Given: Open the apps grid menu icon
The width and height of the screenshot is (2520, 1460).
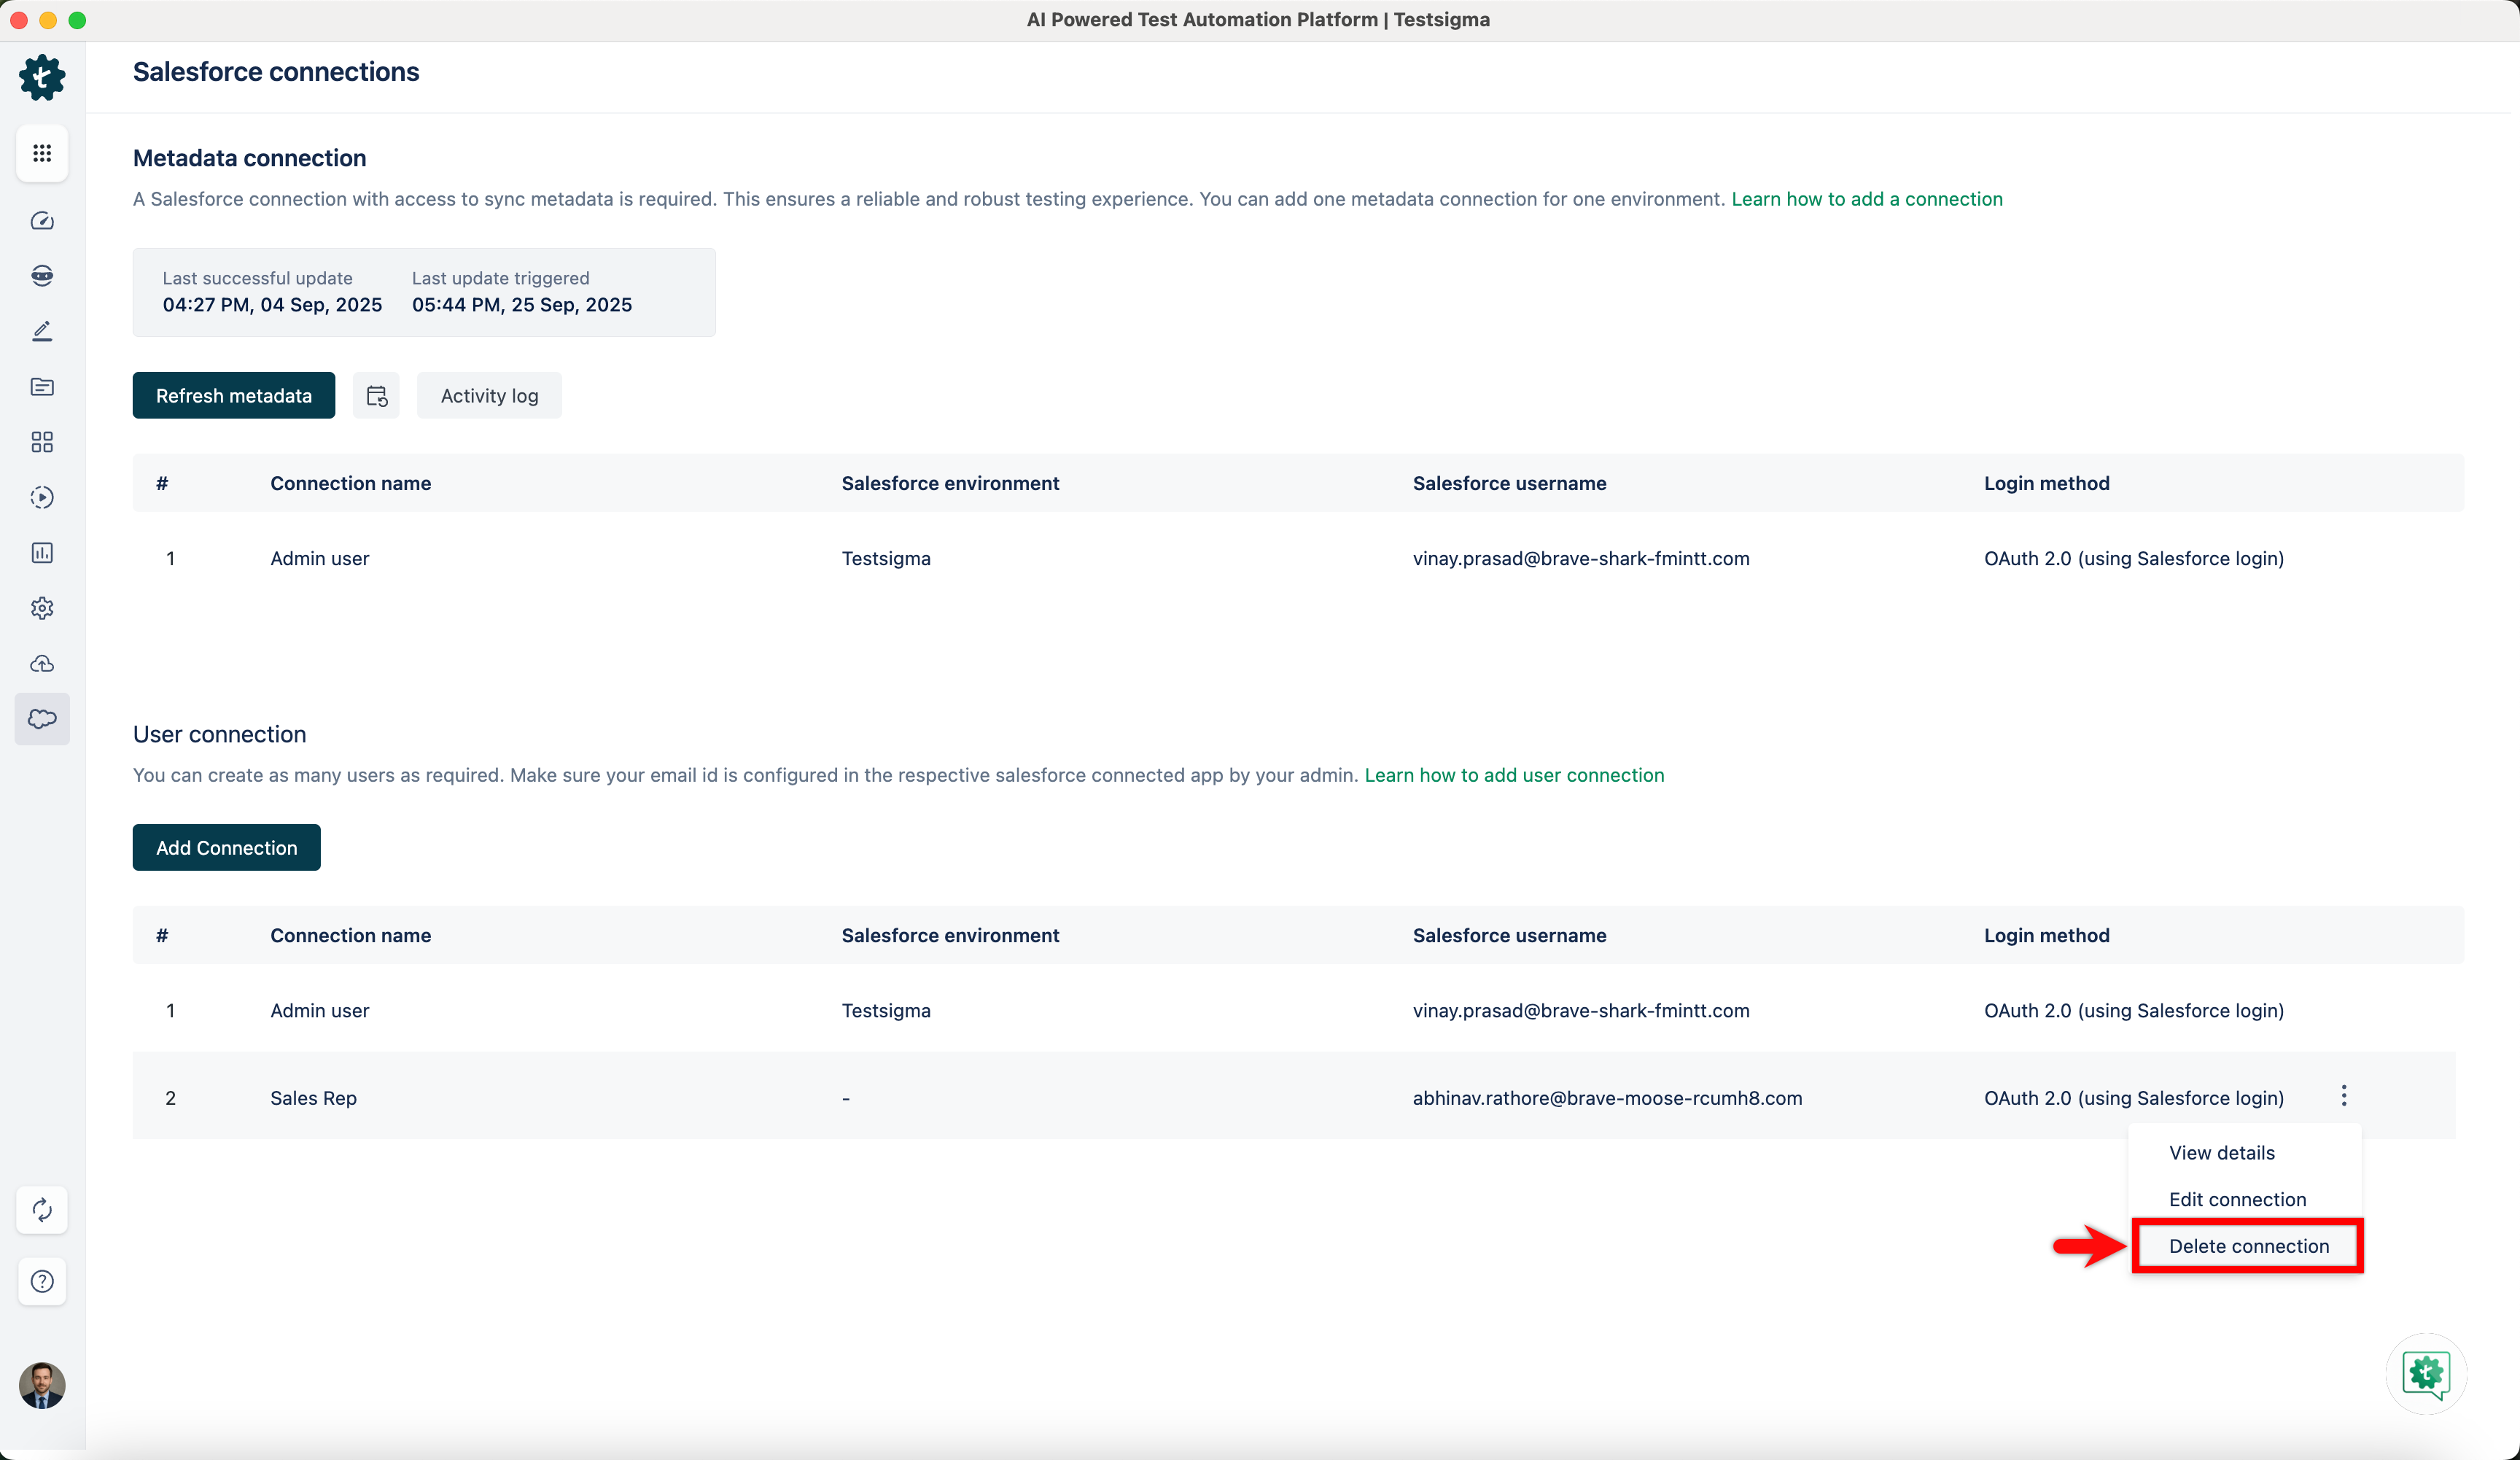Looking at the screenshot, I should [x=42, y=153].
